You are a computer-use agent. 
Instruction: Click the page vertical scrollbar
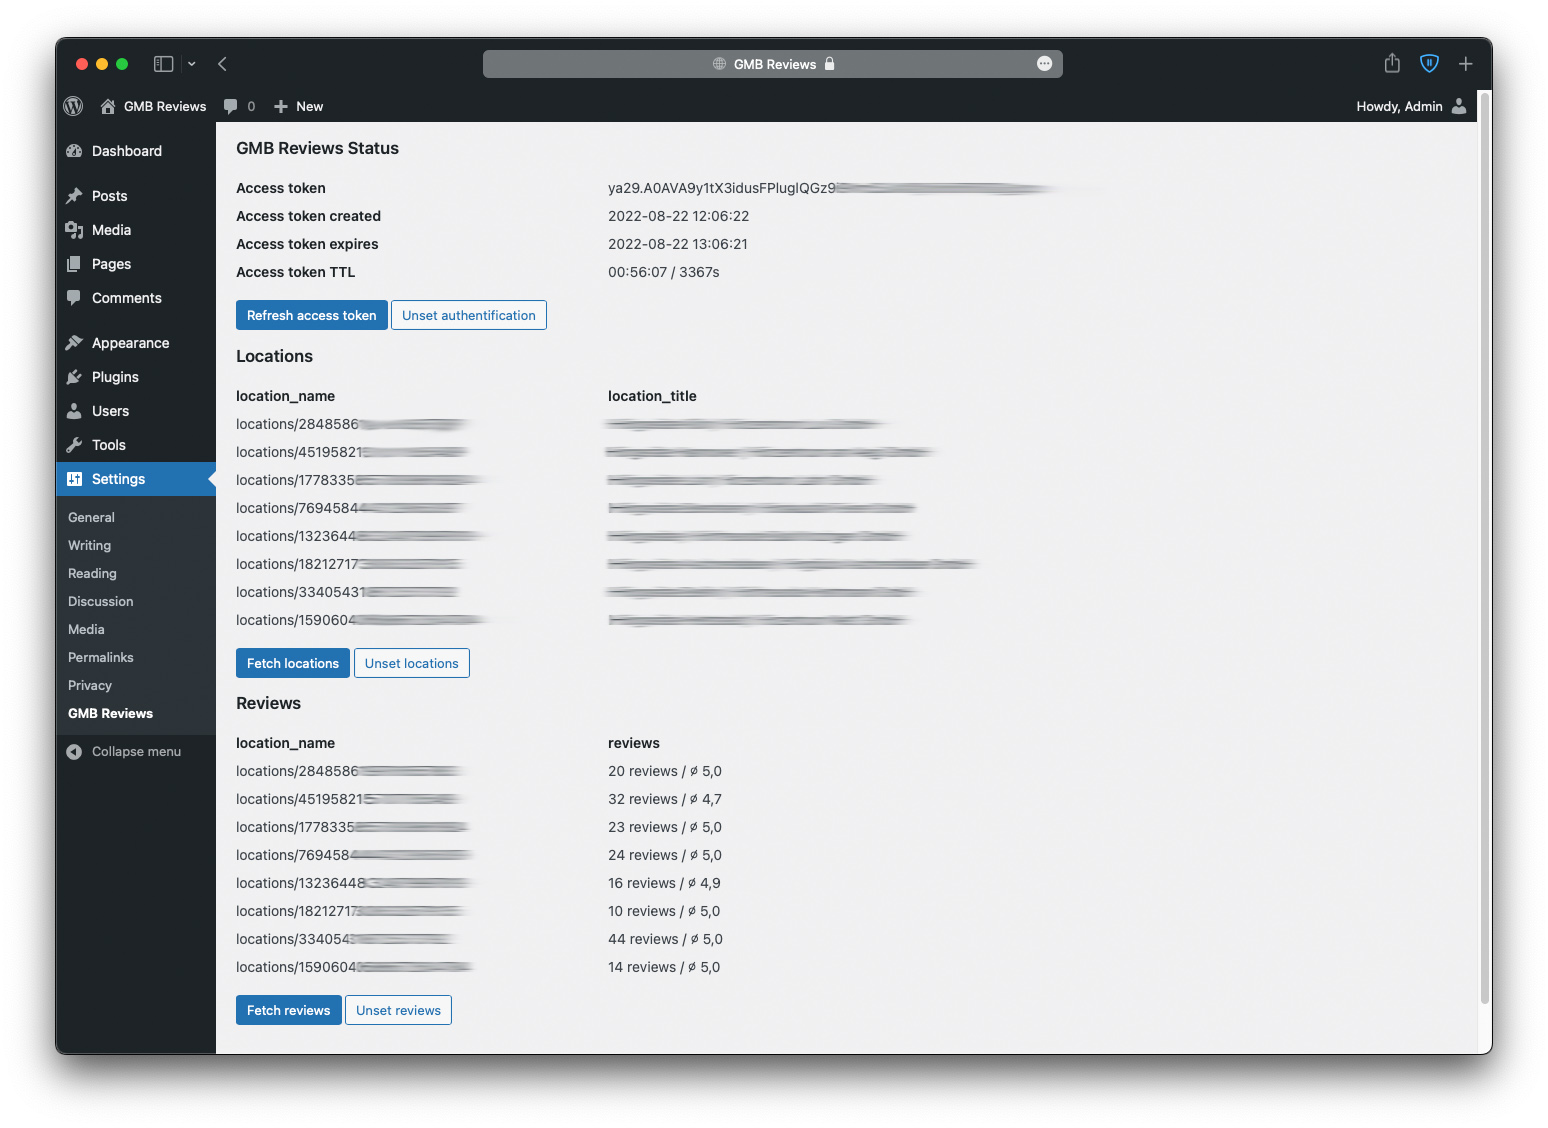pos(1485,550)
